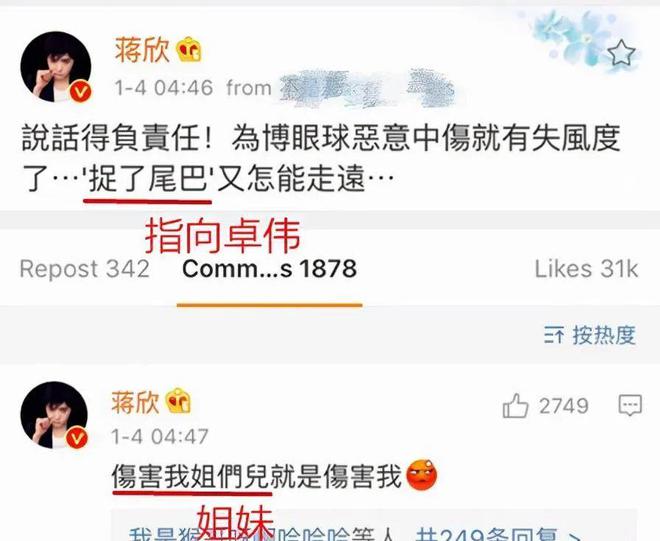Viewport: 660px width, 541px height.
Task: Open commenter avatar beside 04:47 reply
Action: [x=54, y=415]
